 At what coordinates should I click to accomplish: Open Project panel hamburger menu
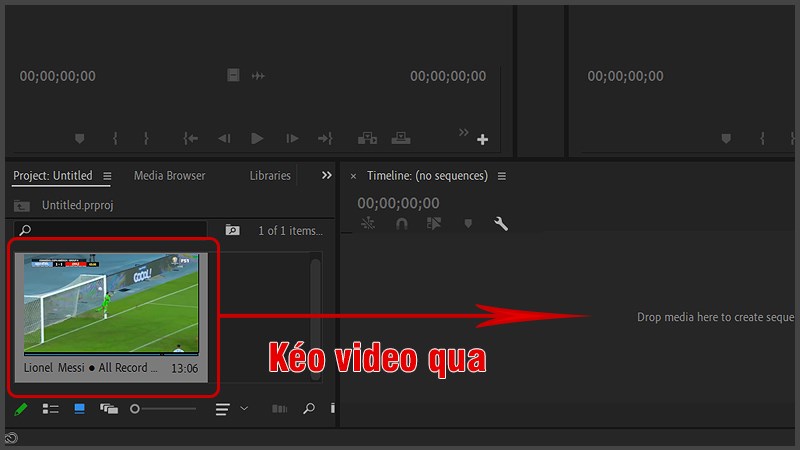tap(107, 176)
